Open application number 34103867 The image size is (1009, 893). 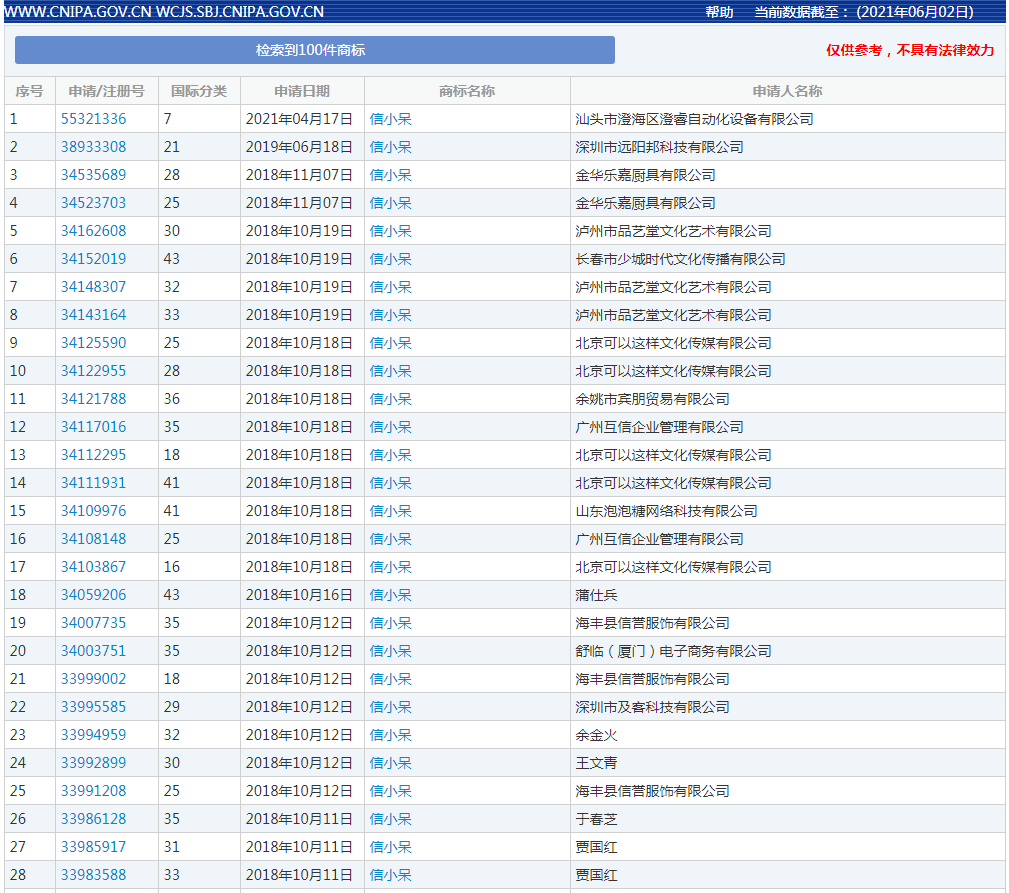93,567
